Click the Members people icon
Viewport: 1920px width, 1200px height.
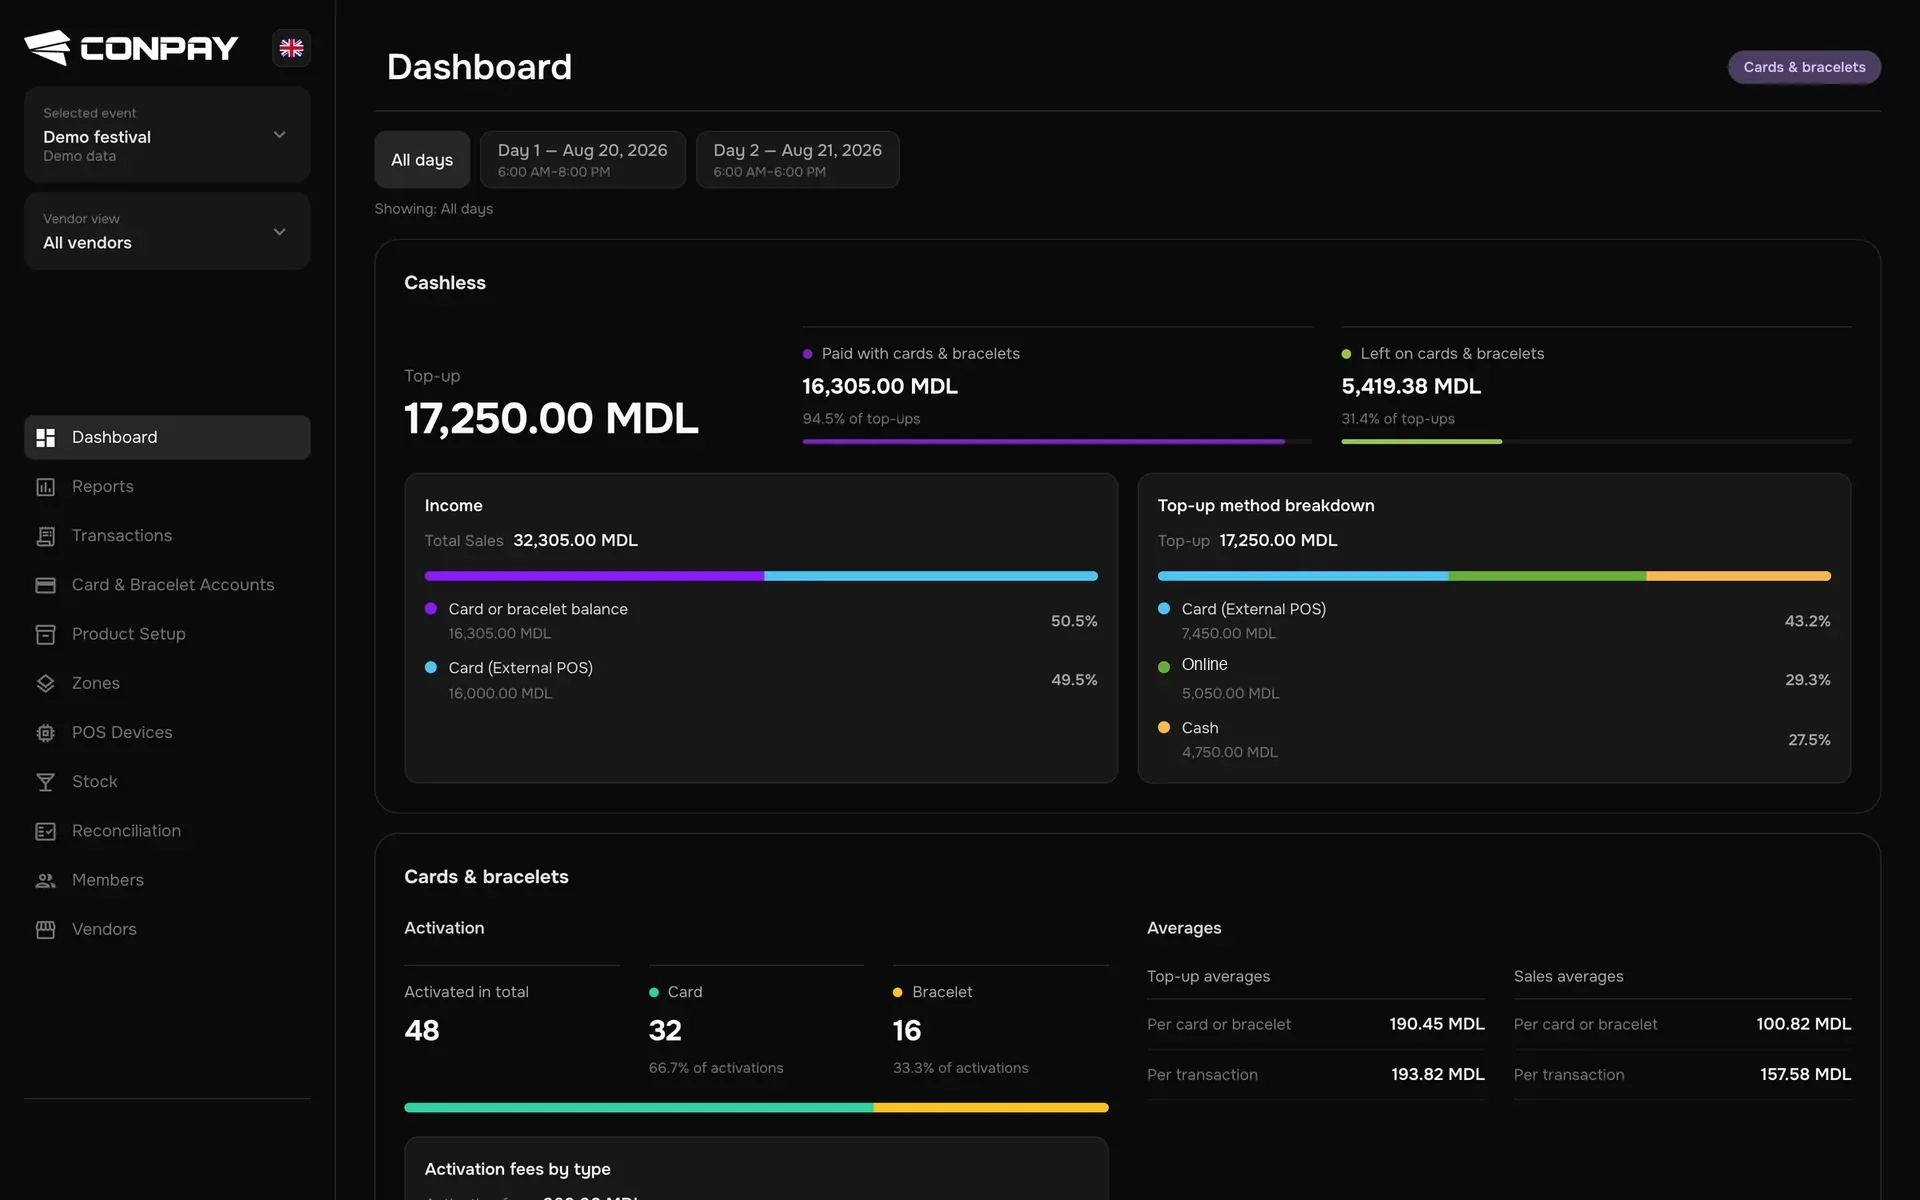tap(46, 880)
